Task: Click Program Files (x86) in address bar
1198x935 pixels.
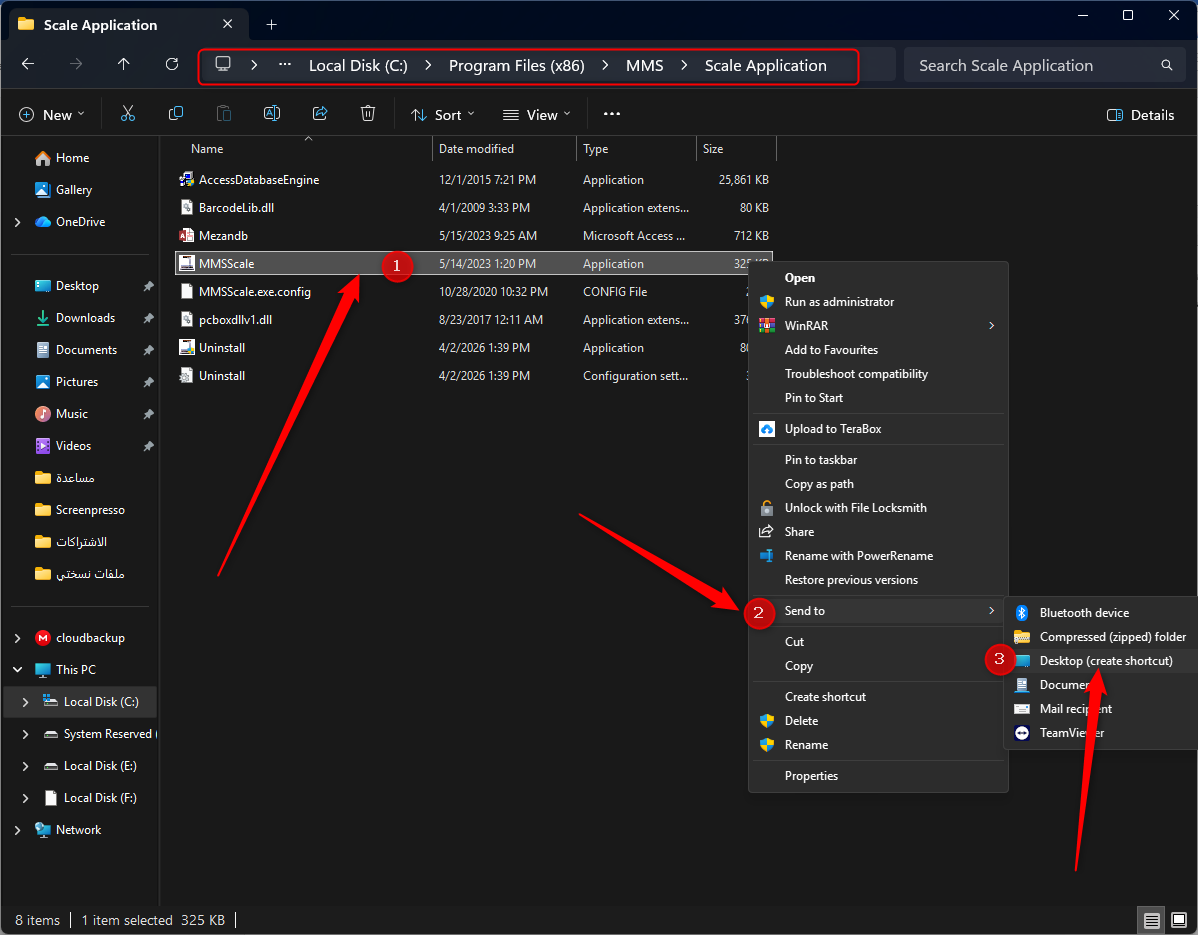Action: click(516, 66)
